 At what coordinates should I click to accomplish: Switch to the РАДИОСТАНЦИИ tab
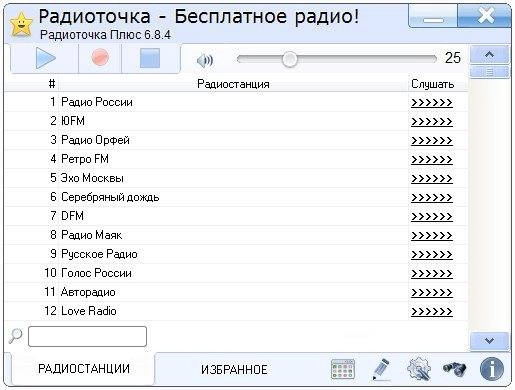pos(84,369)
